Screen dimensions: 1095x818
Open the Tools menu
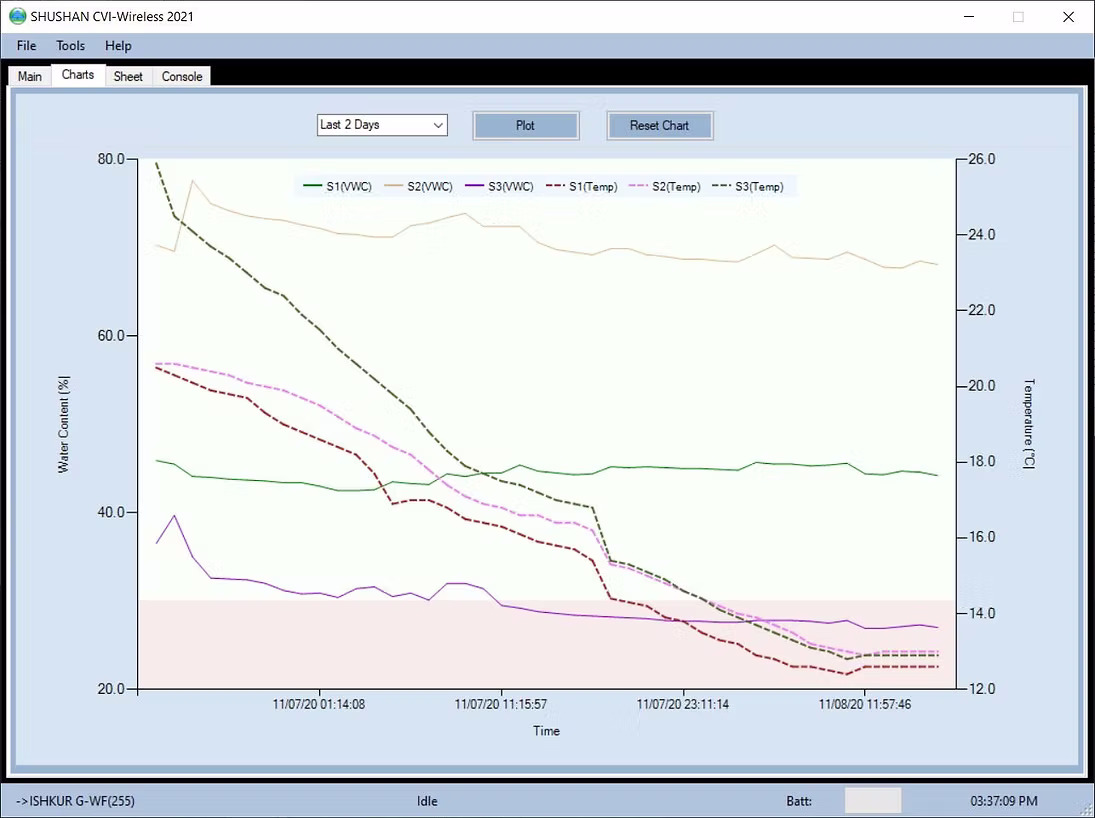pos(71,46)
